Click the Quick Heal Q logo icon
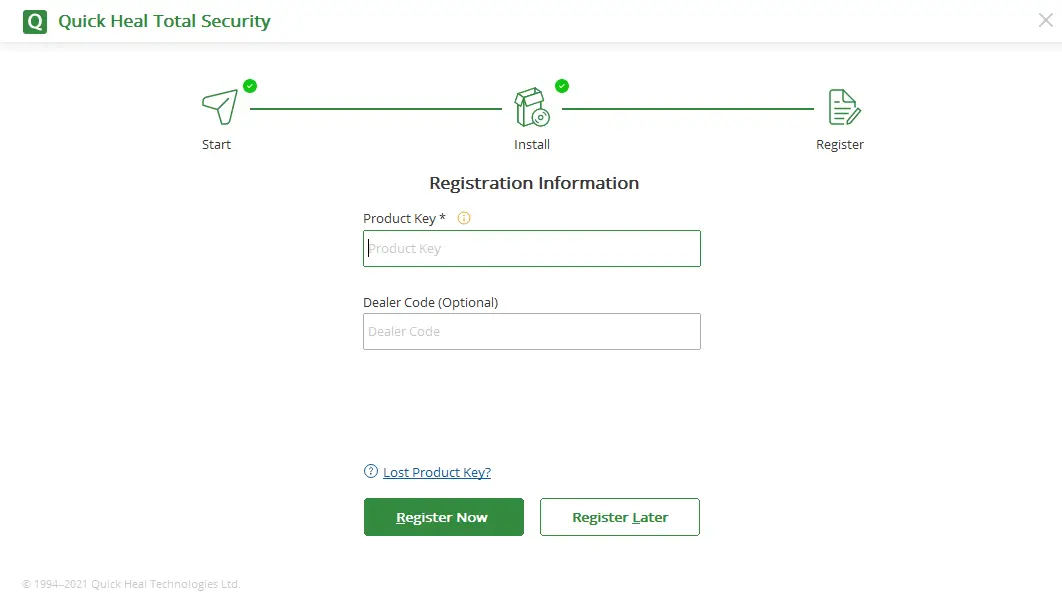1062x594 pixels. tap(35, 21)
